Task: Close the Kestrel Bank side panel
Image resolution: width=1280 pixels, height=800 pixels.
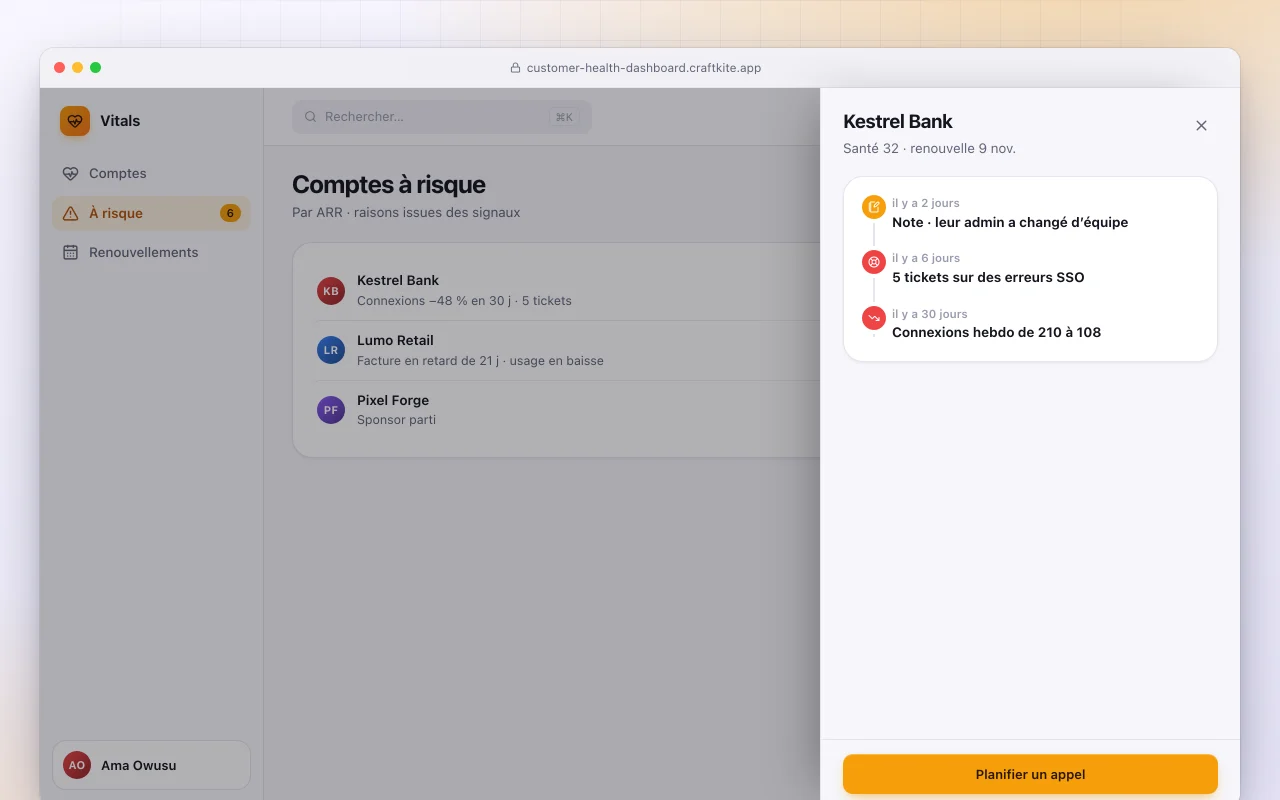Action: coord(1201,125)
